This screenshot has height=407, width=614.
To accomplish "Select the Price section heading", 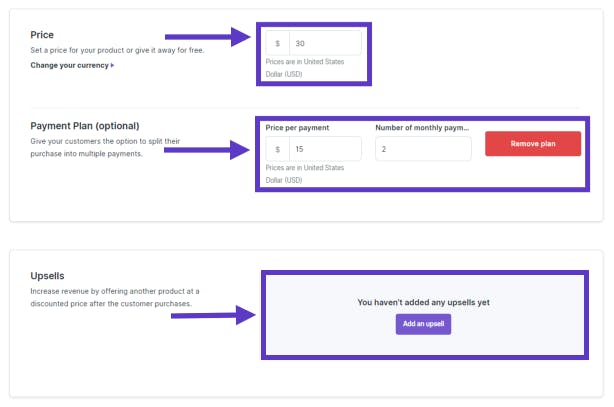I will [42, 35].
